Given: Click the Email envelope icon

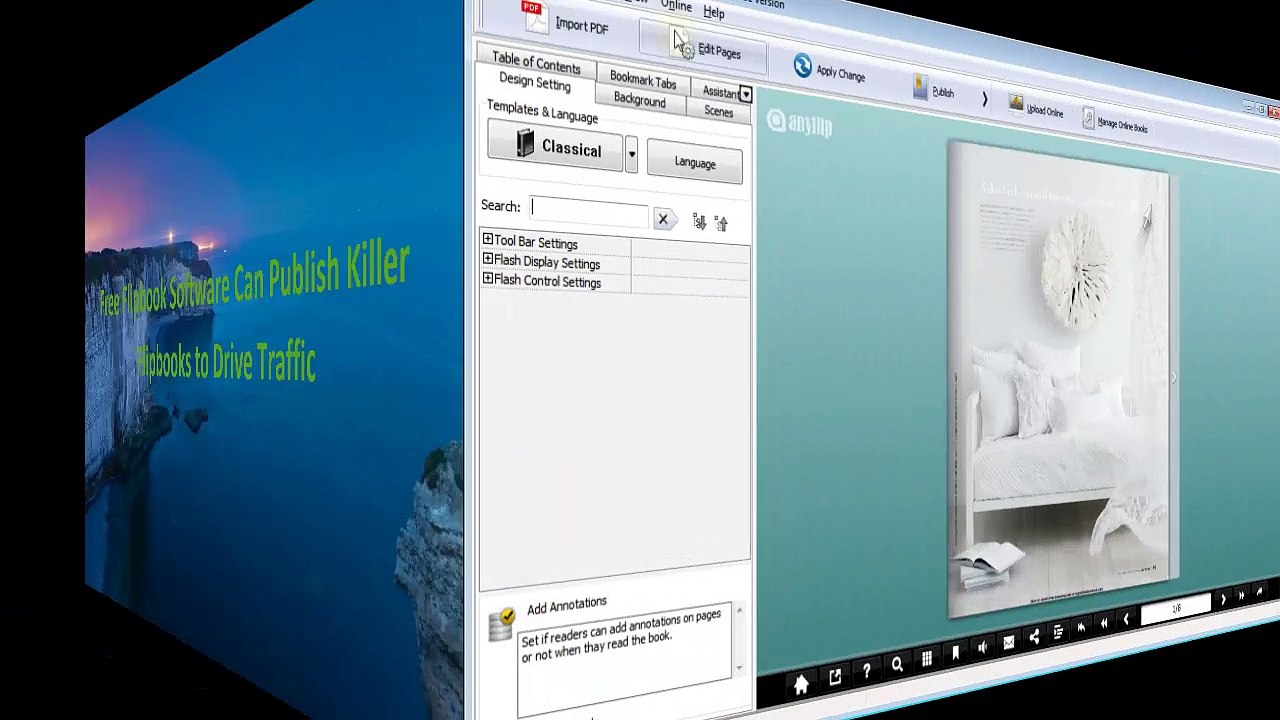Looking at the screenshot, I should pyautogui.click(x=1008, y=642).
